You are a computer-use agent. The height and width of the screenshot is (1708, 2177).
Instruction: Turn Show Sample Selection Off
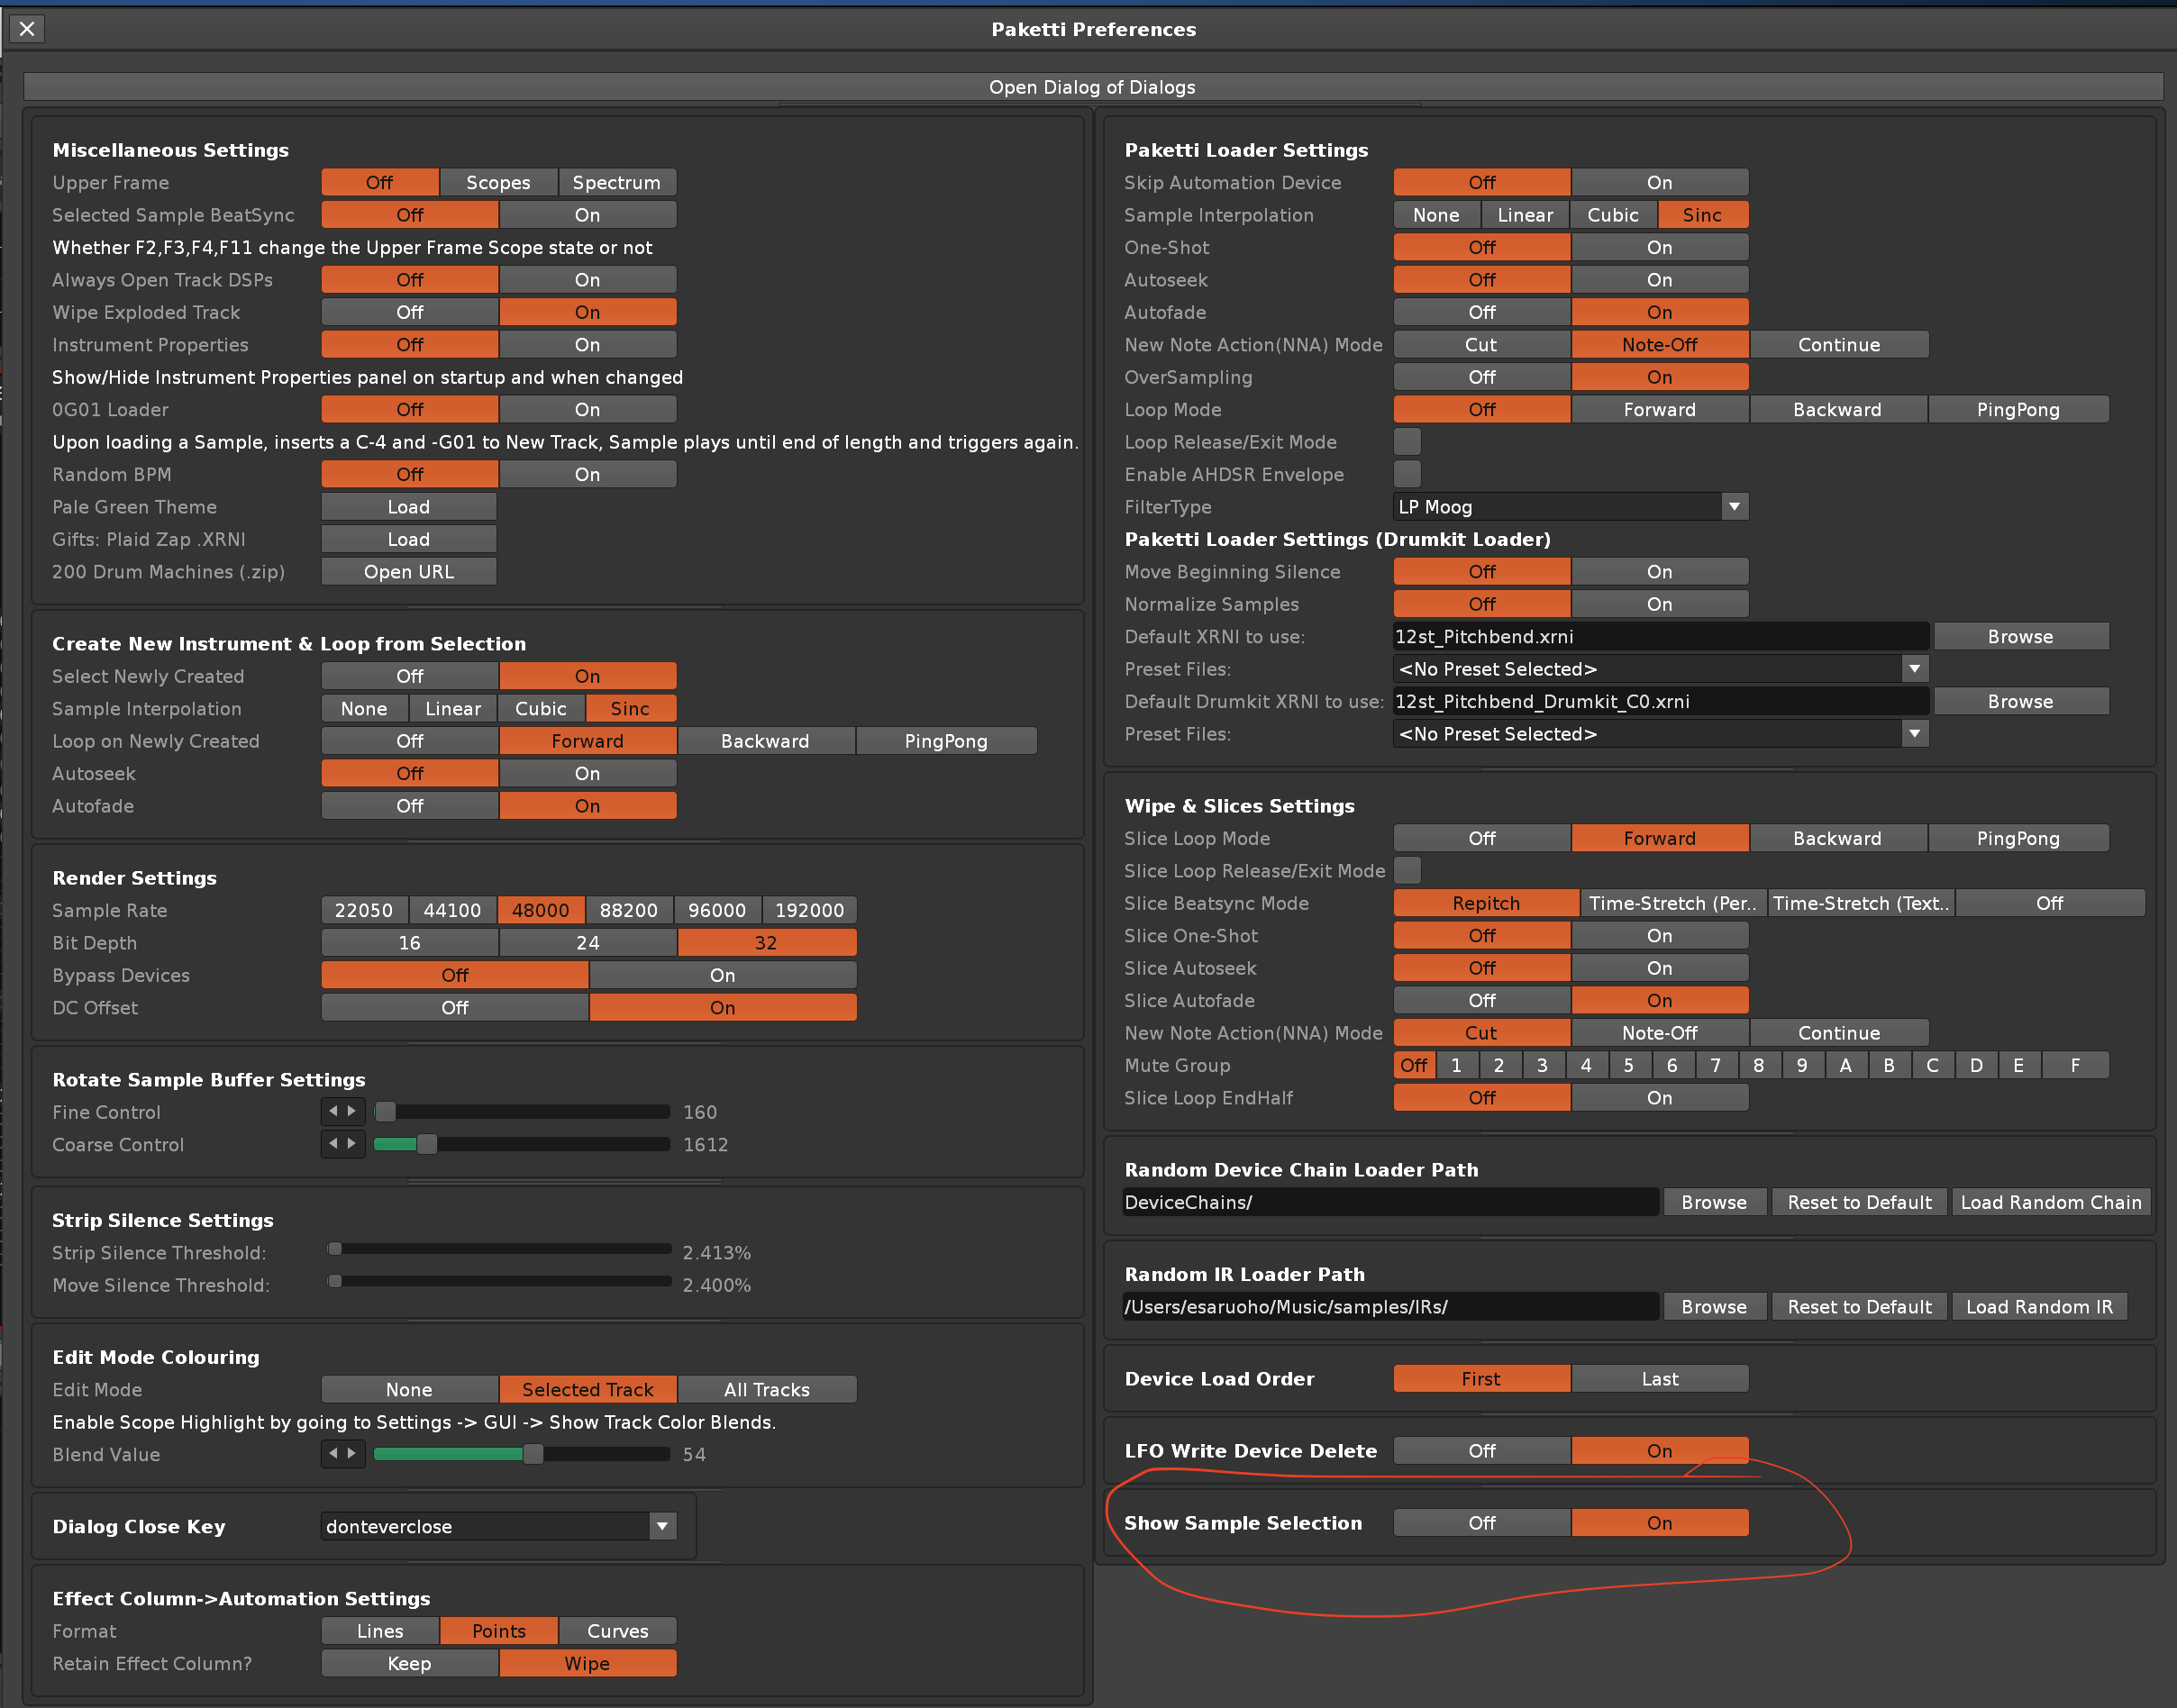point(1481,1523)
